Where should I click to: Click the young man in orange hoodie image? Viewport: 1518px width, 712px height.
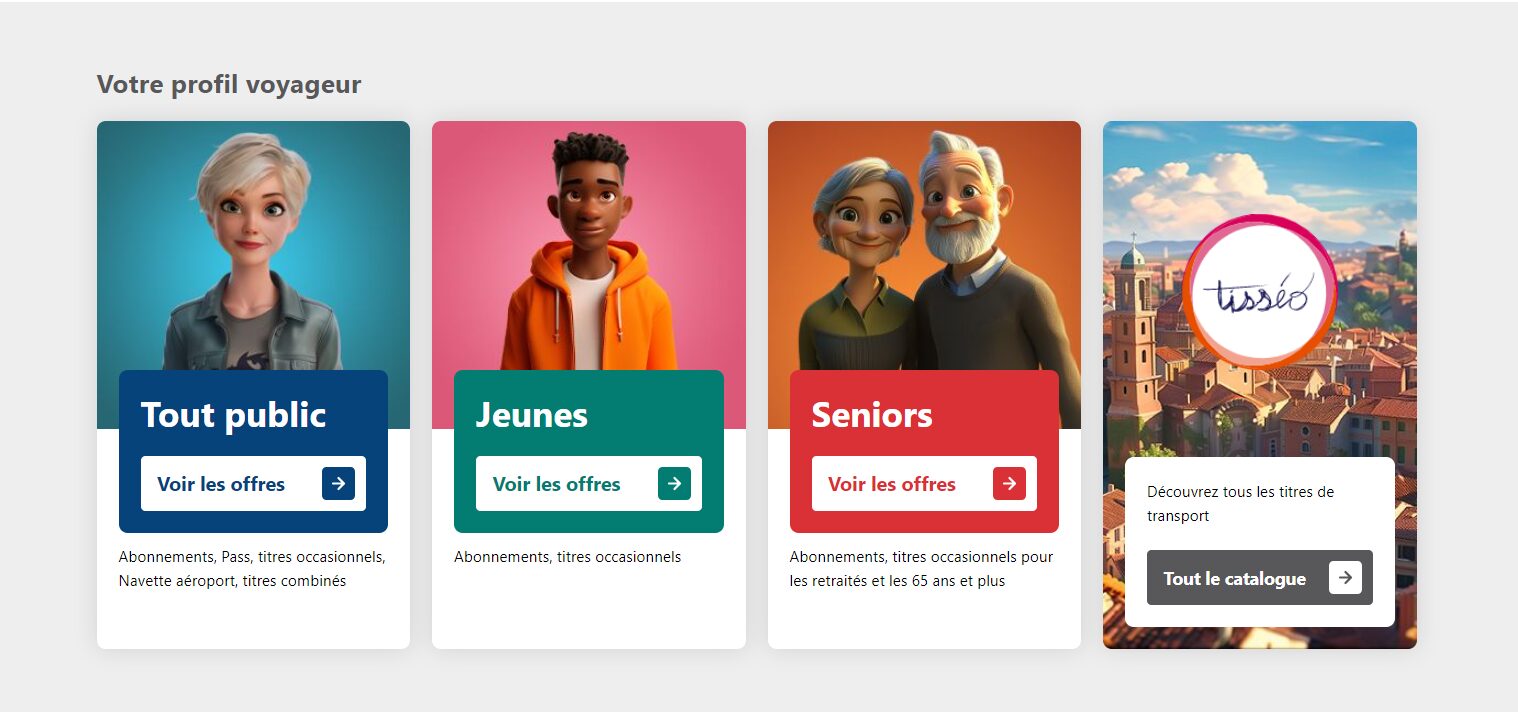(x=589, y=250)
